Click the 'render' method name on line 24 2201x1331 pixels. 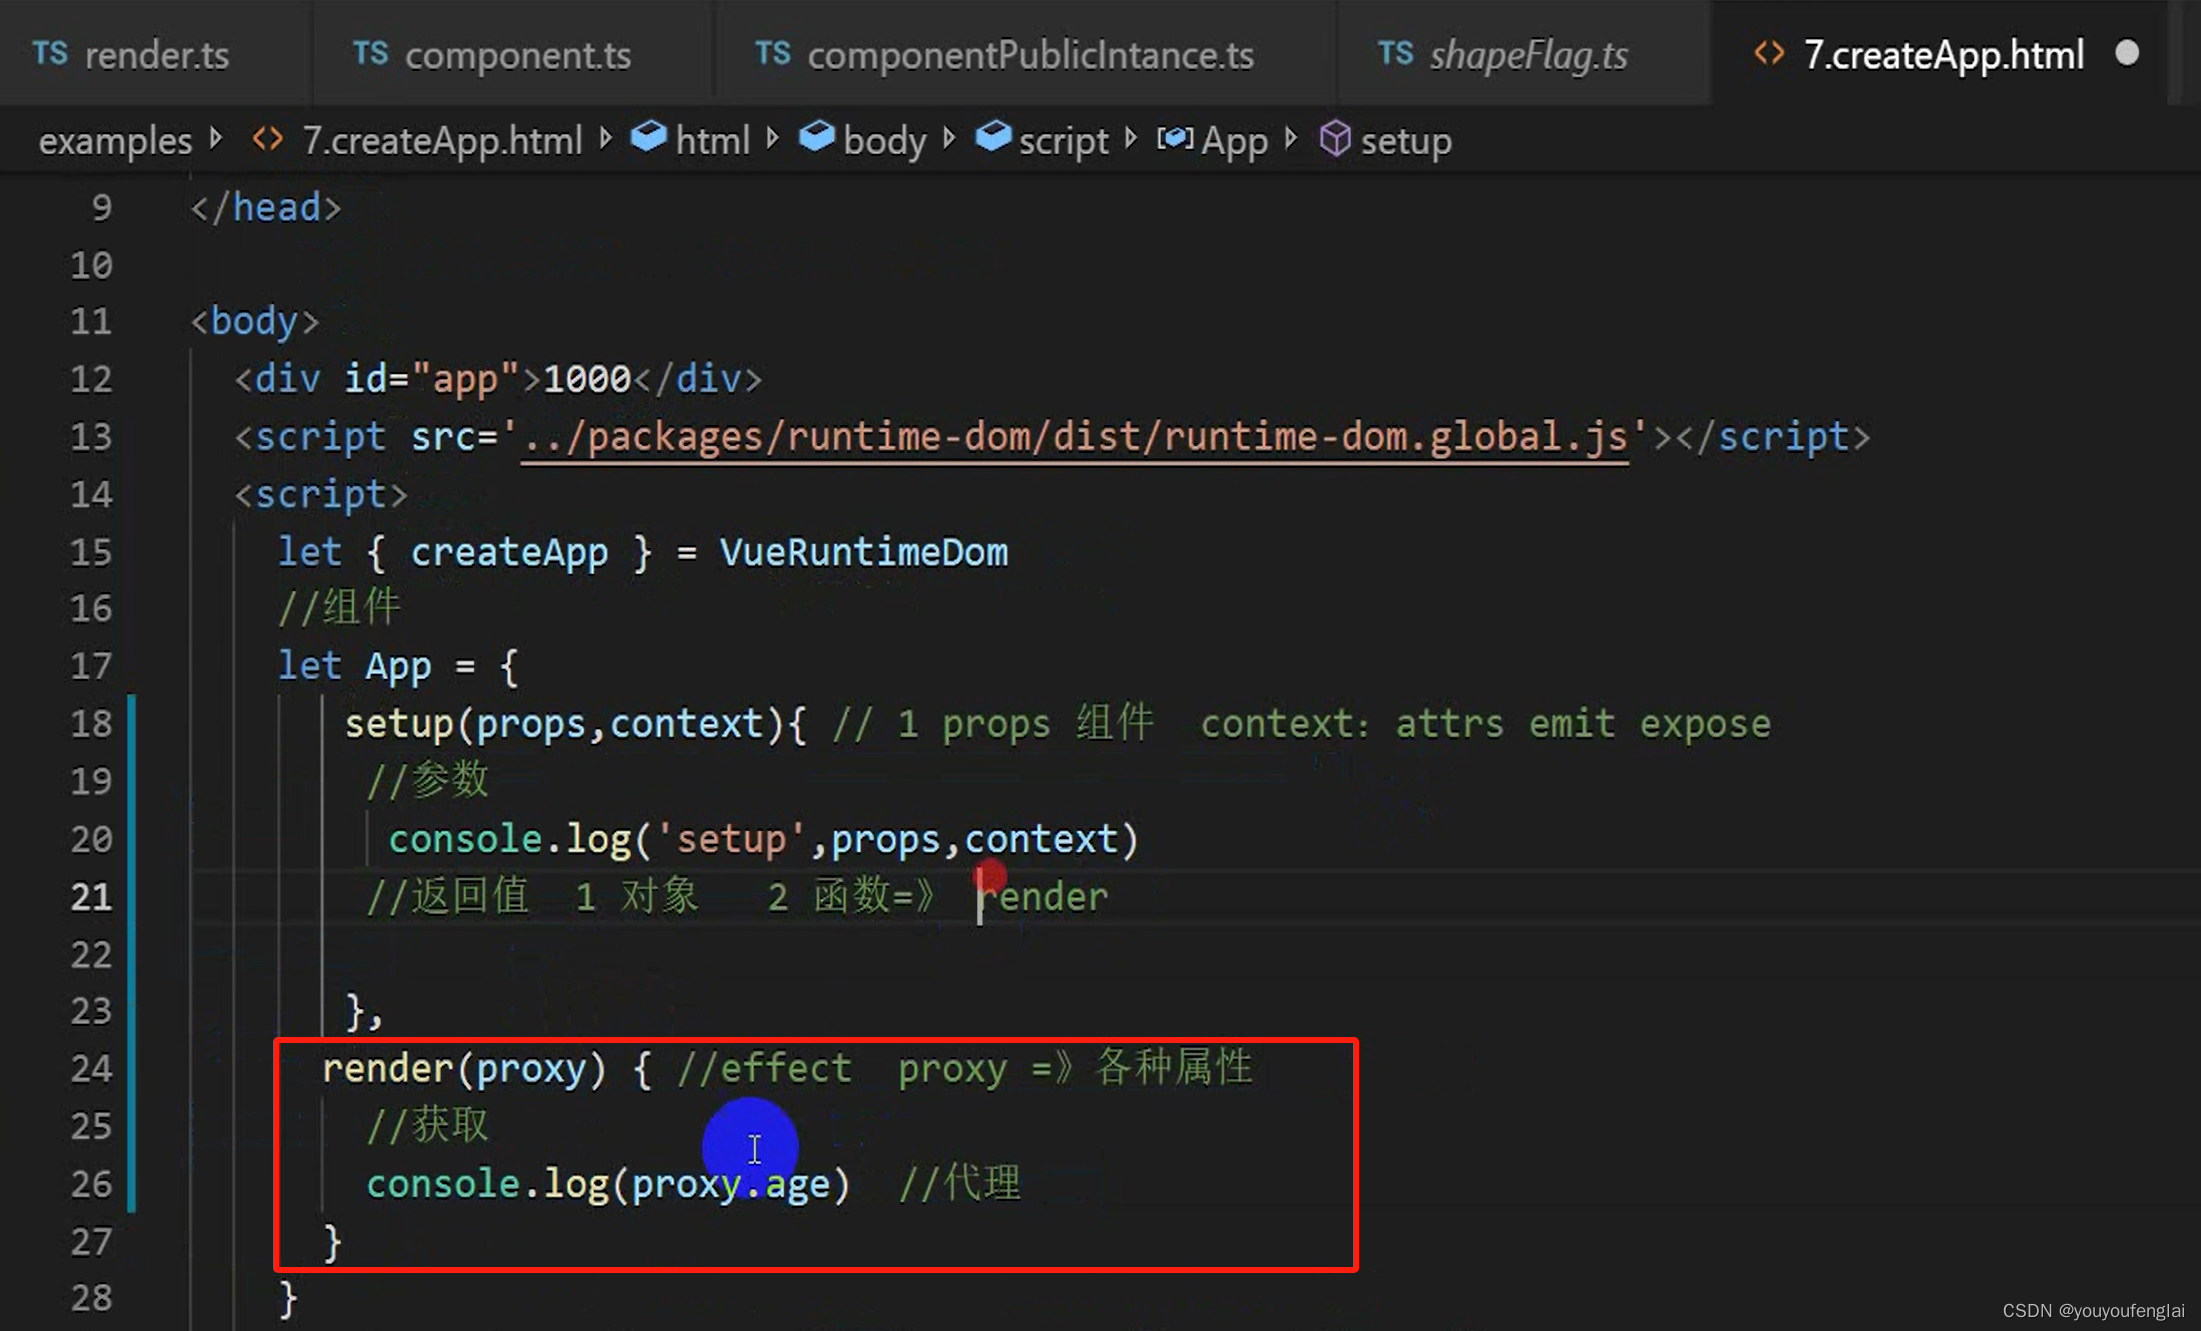[x=388, y=1069]
